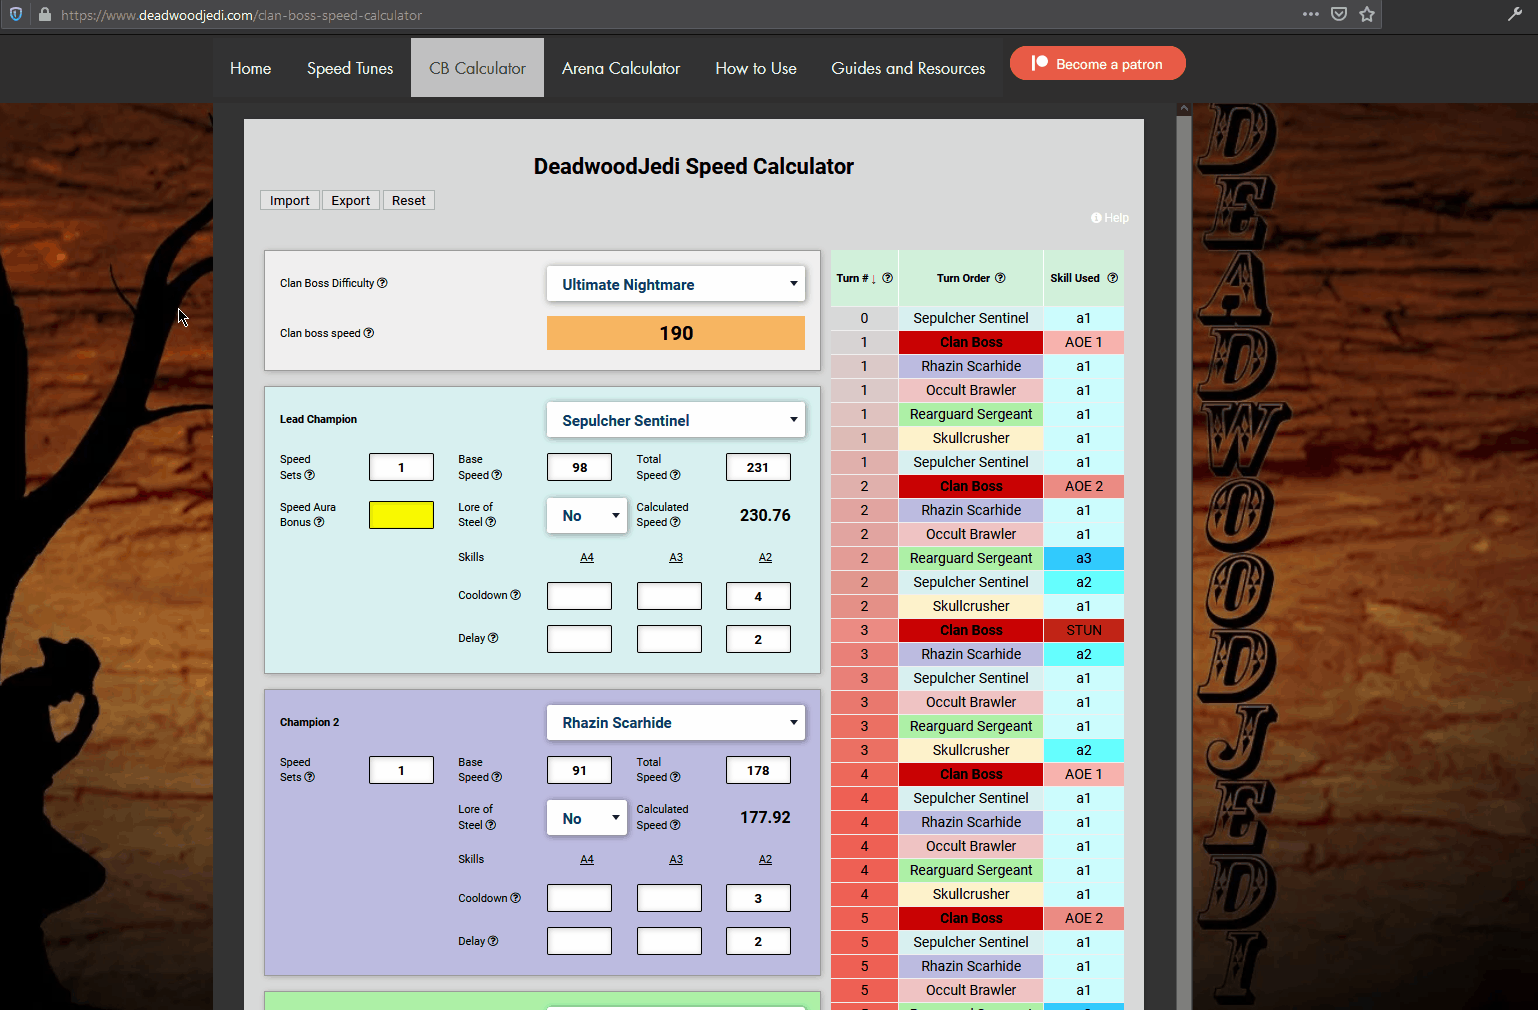
Task: Click the orange Clan boss speed 190 box
Action: 676,333
